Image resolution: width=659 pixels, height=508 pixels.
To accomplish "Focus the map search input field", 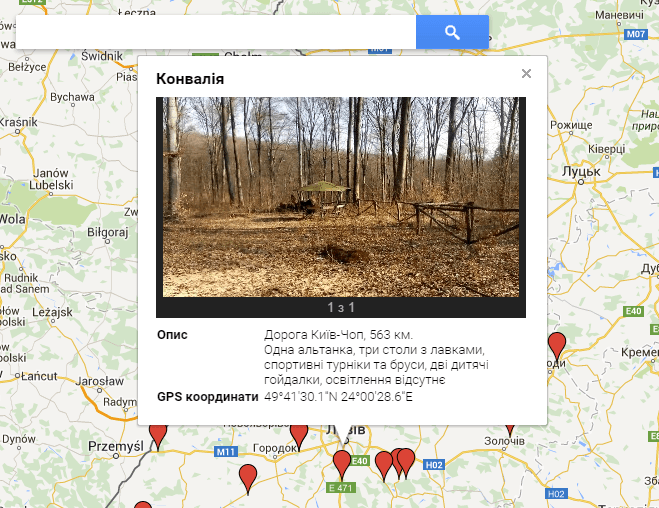I will tap(216, 32).
